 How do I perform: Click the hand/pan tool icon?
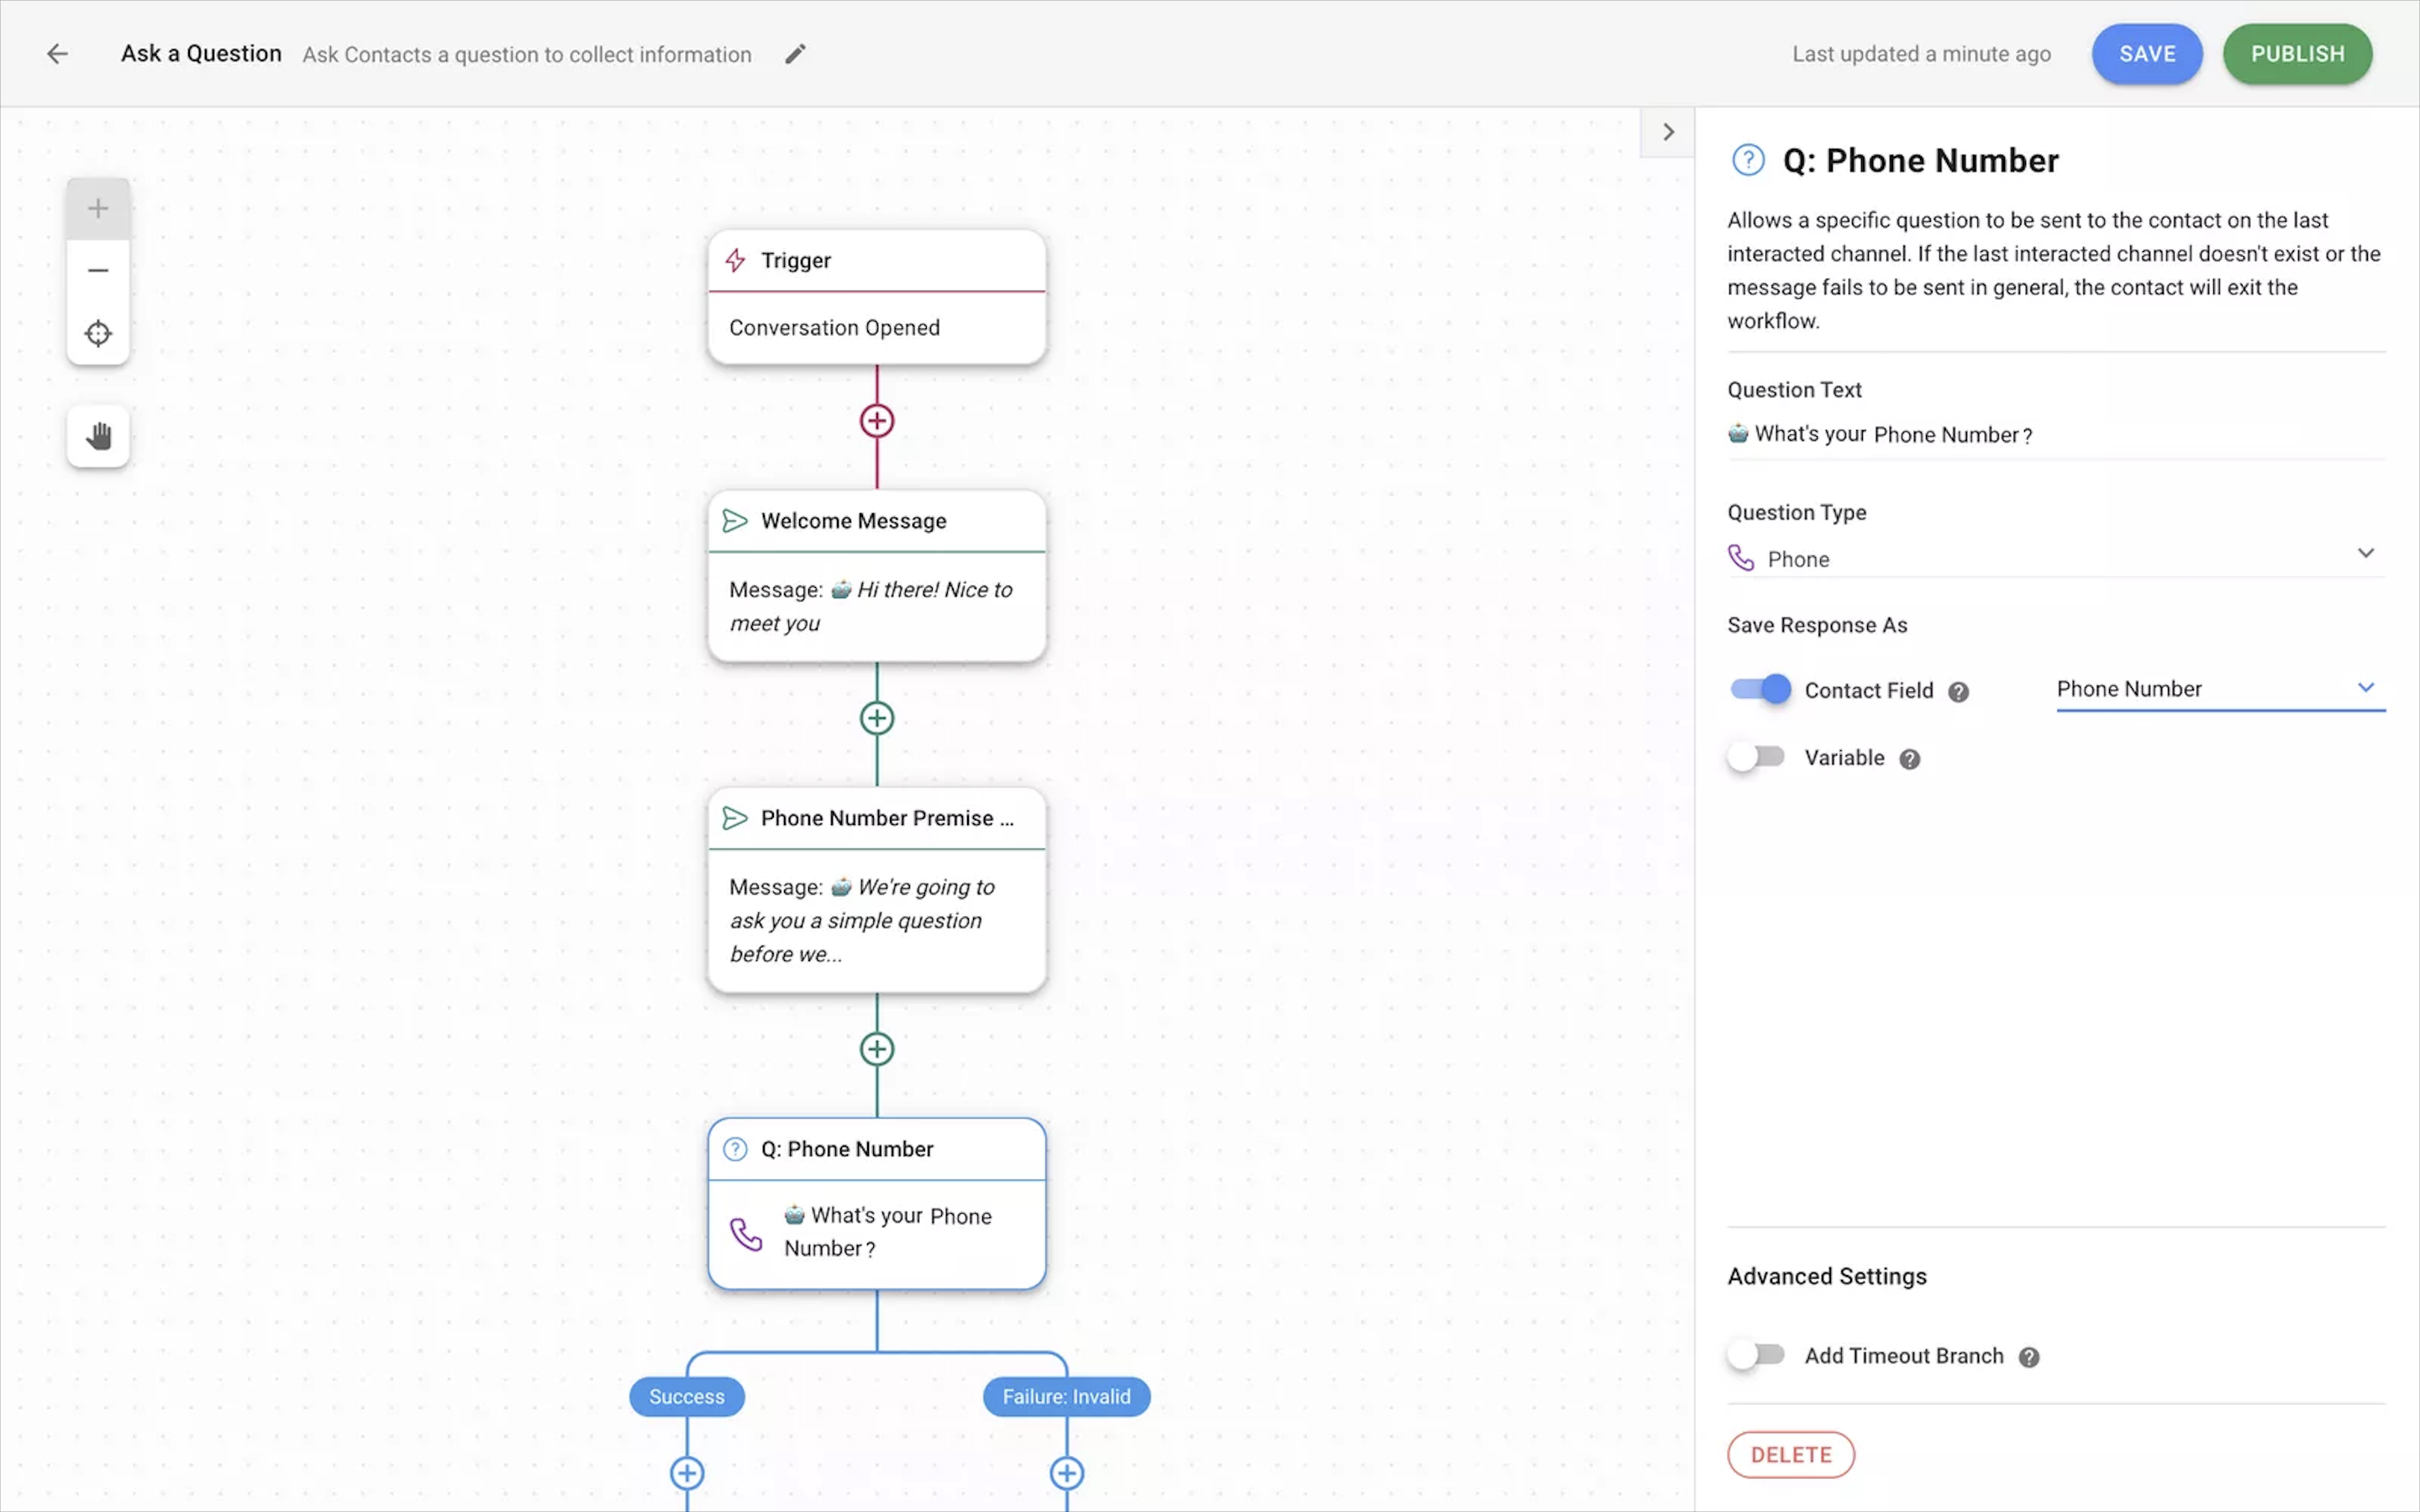pyautogui.click(x=97, y=435)
